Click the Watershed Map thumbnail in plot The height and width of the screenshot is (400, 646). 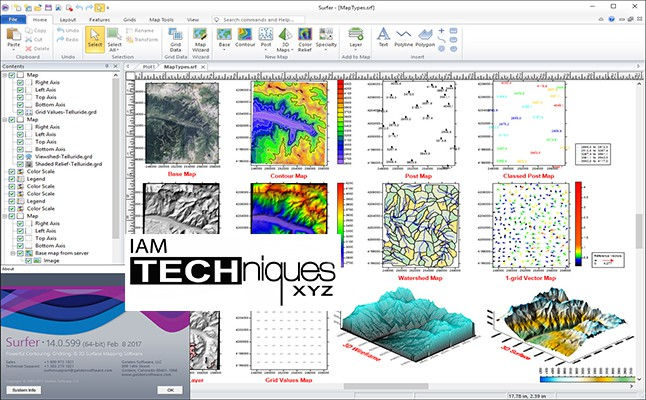[420, 225]
